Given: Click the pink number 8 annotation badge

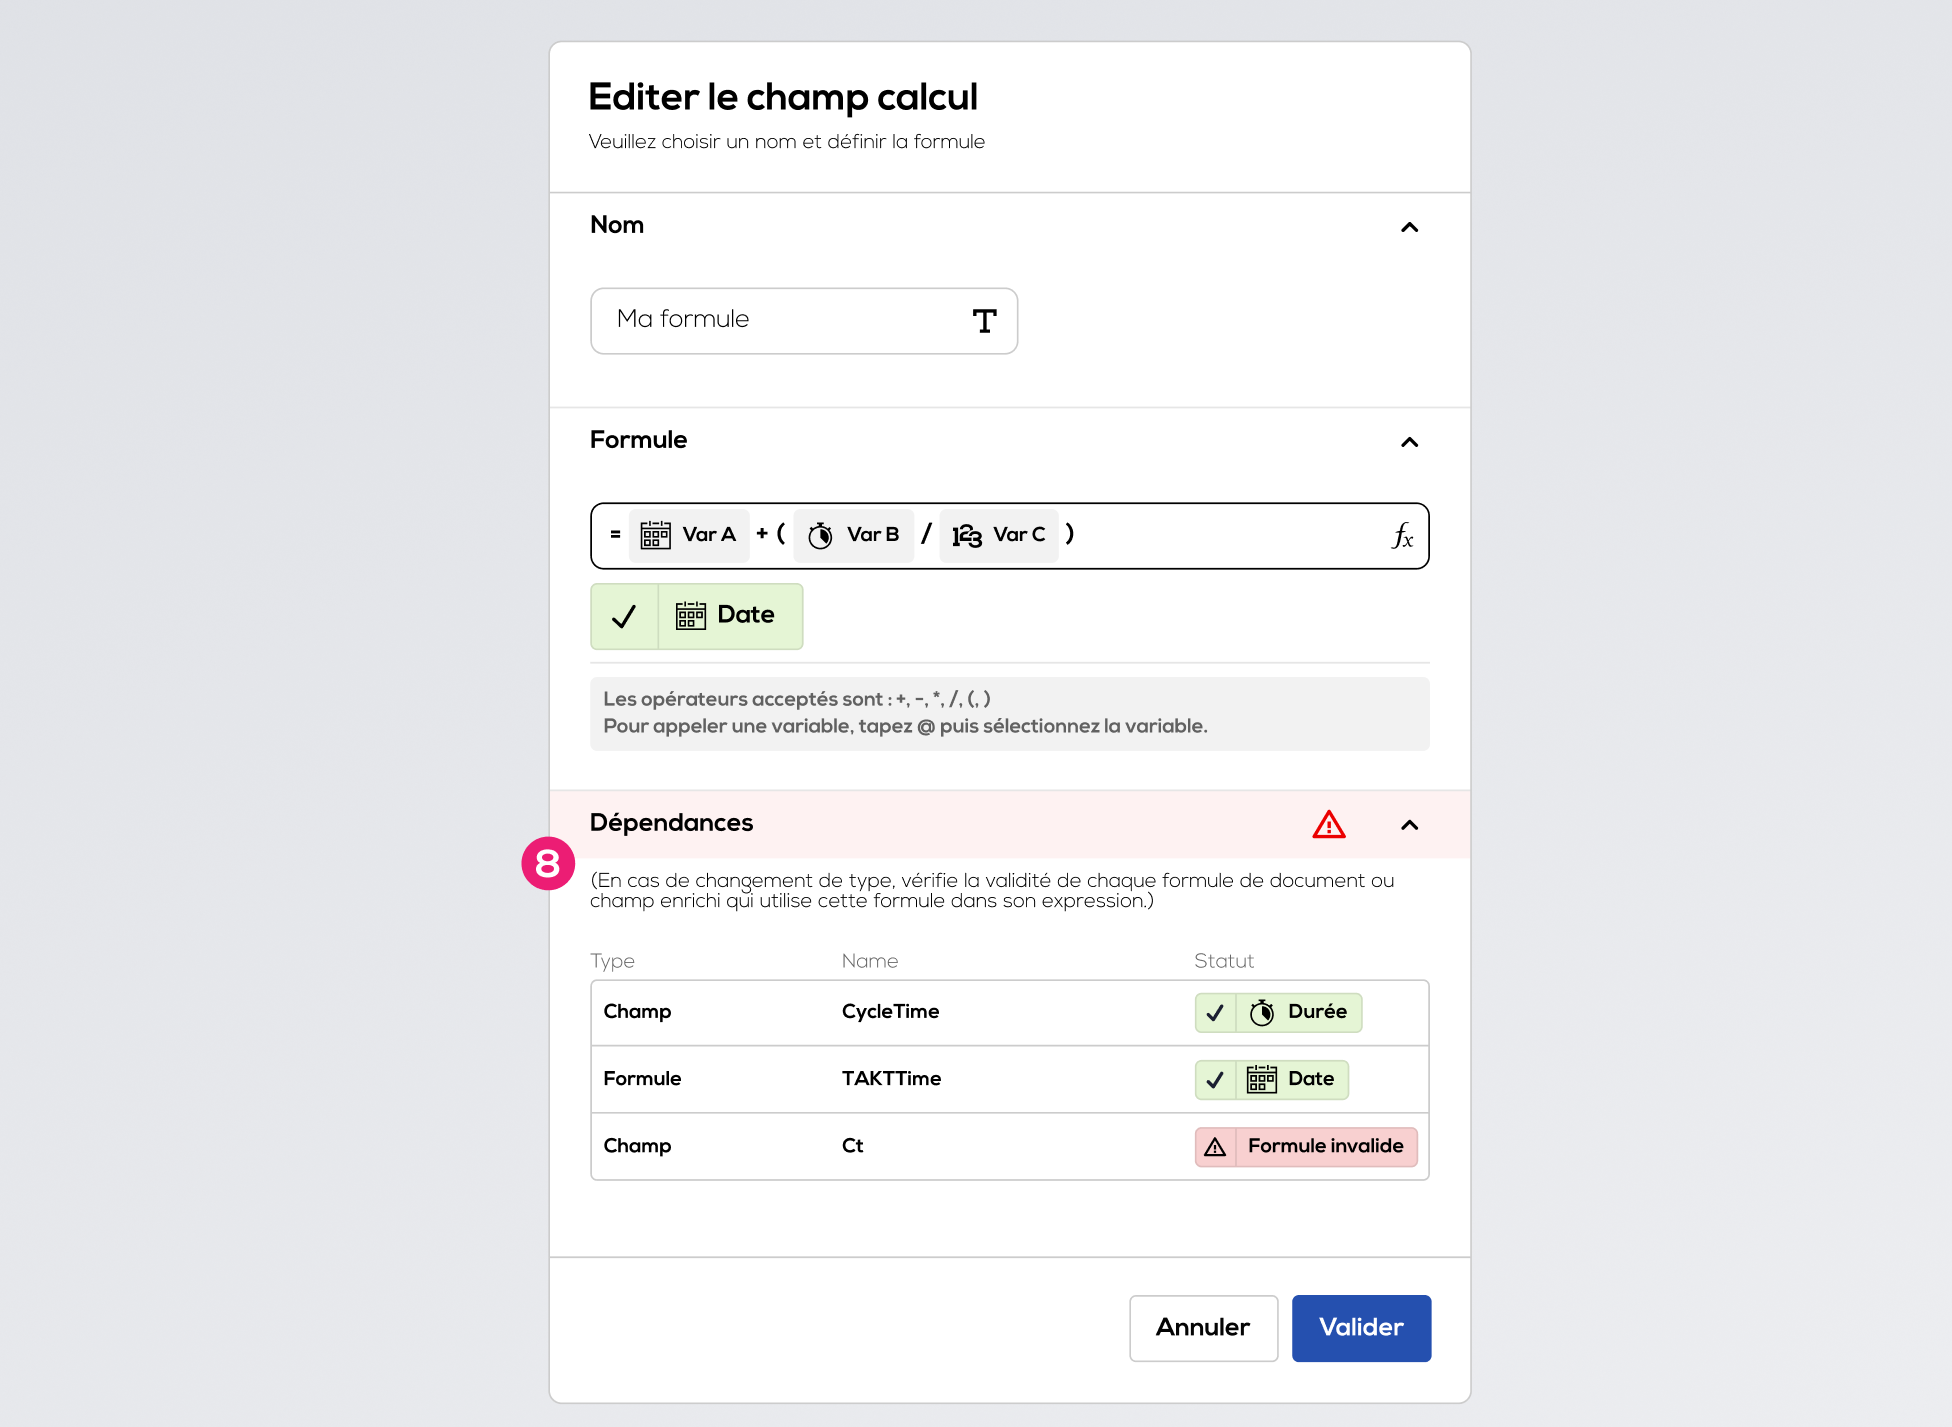Looking at the screenshot, I should tap(547, 863).
